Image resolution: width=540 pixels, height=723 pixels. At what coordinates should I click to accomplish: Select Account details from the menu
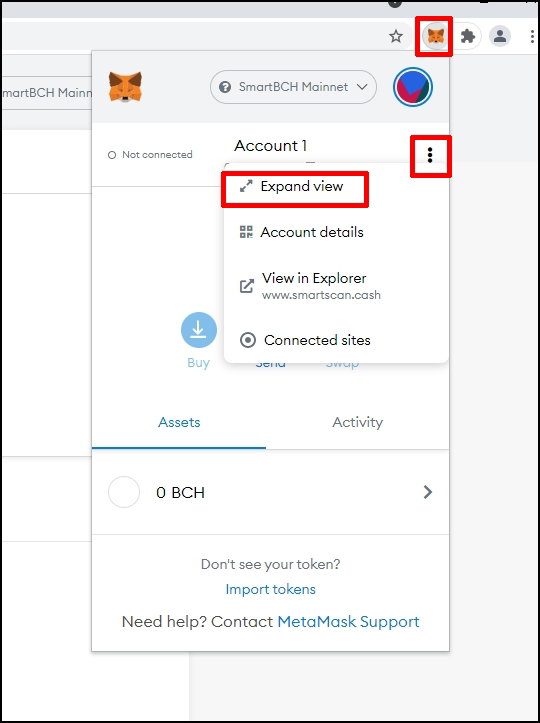click(301, 232)
